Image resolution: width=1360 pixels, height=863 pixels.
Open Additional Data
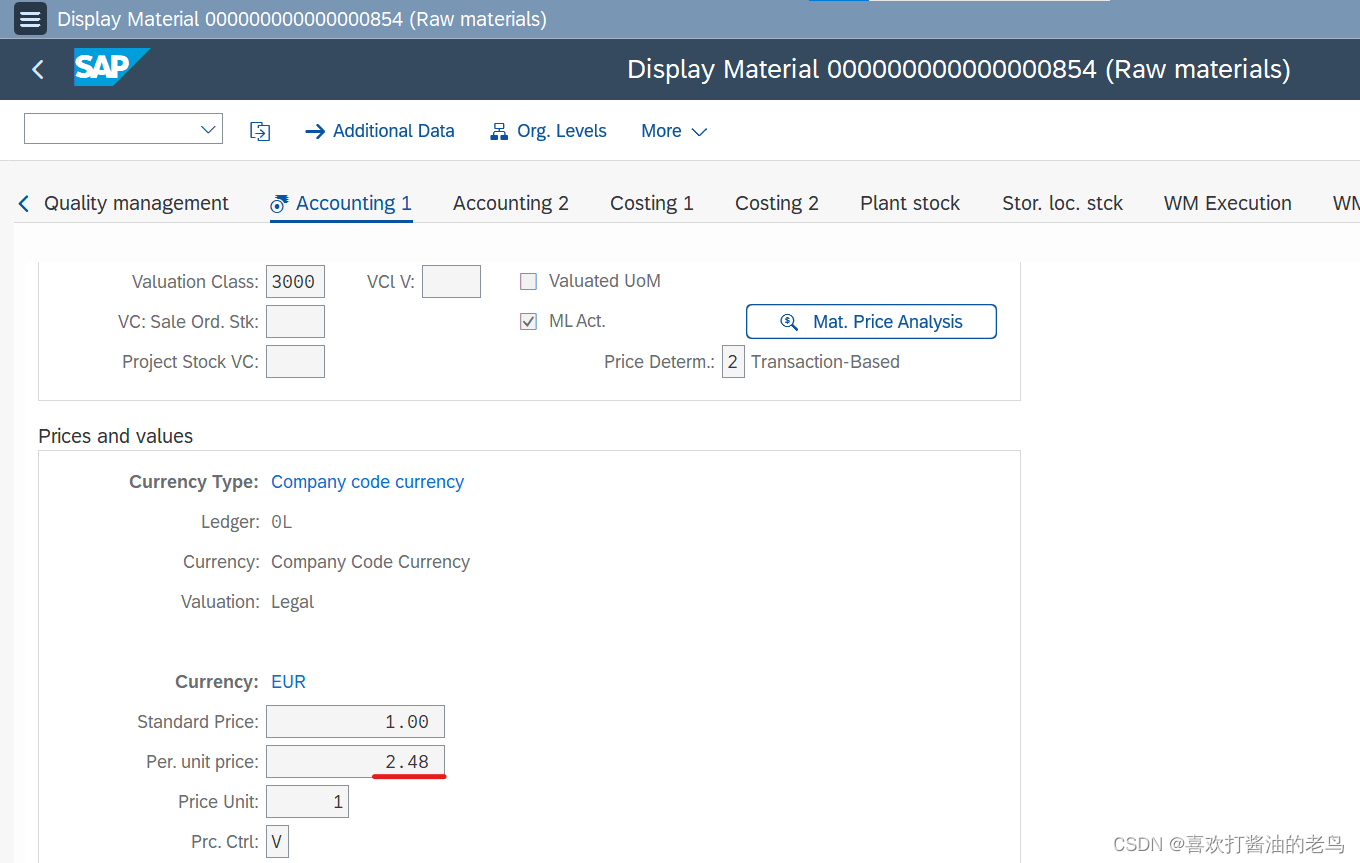pos(380,131)
